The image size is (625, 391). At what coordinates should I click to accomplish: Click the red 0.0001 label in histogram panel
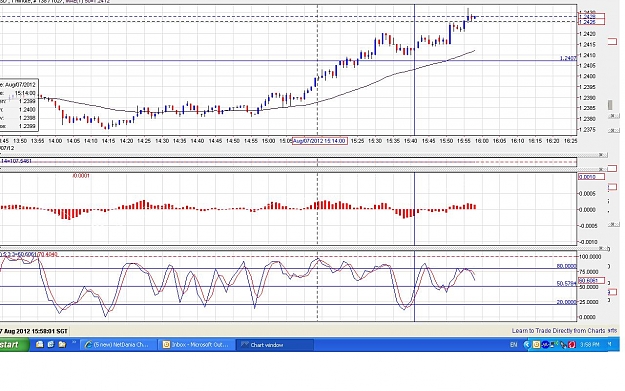[x=81, y=175]
